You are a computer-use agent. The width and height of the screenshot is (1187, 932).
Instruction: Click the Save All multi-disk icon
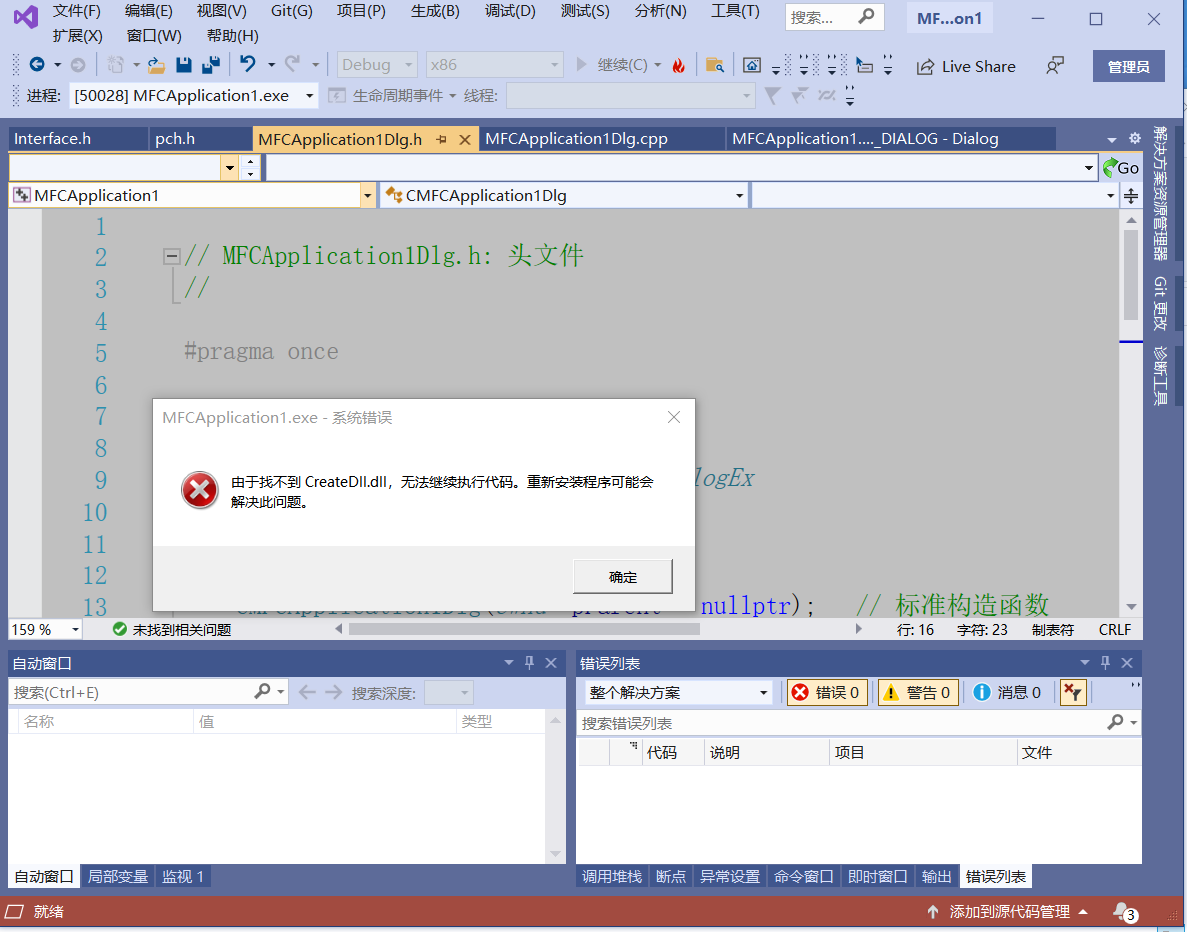click(x=211, y=65)
